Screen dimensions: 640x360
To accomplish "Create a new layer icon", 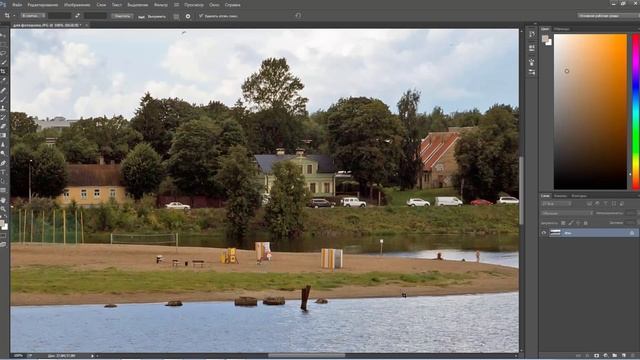I will coord(624,356).
